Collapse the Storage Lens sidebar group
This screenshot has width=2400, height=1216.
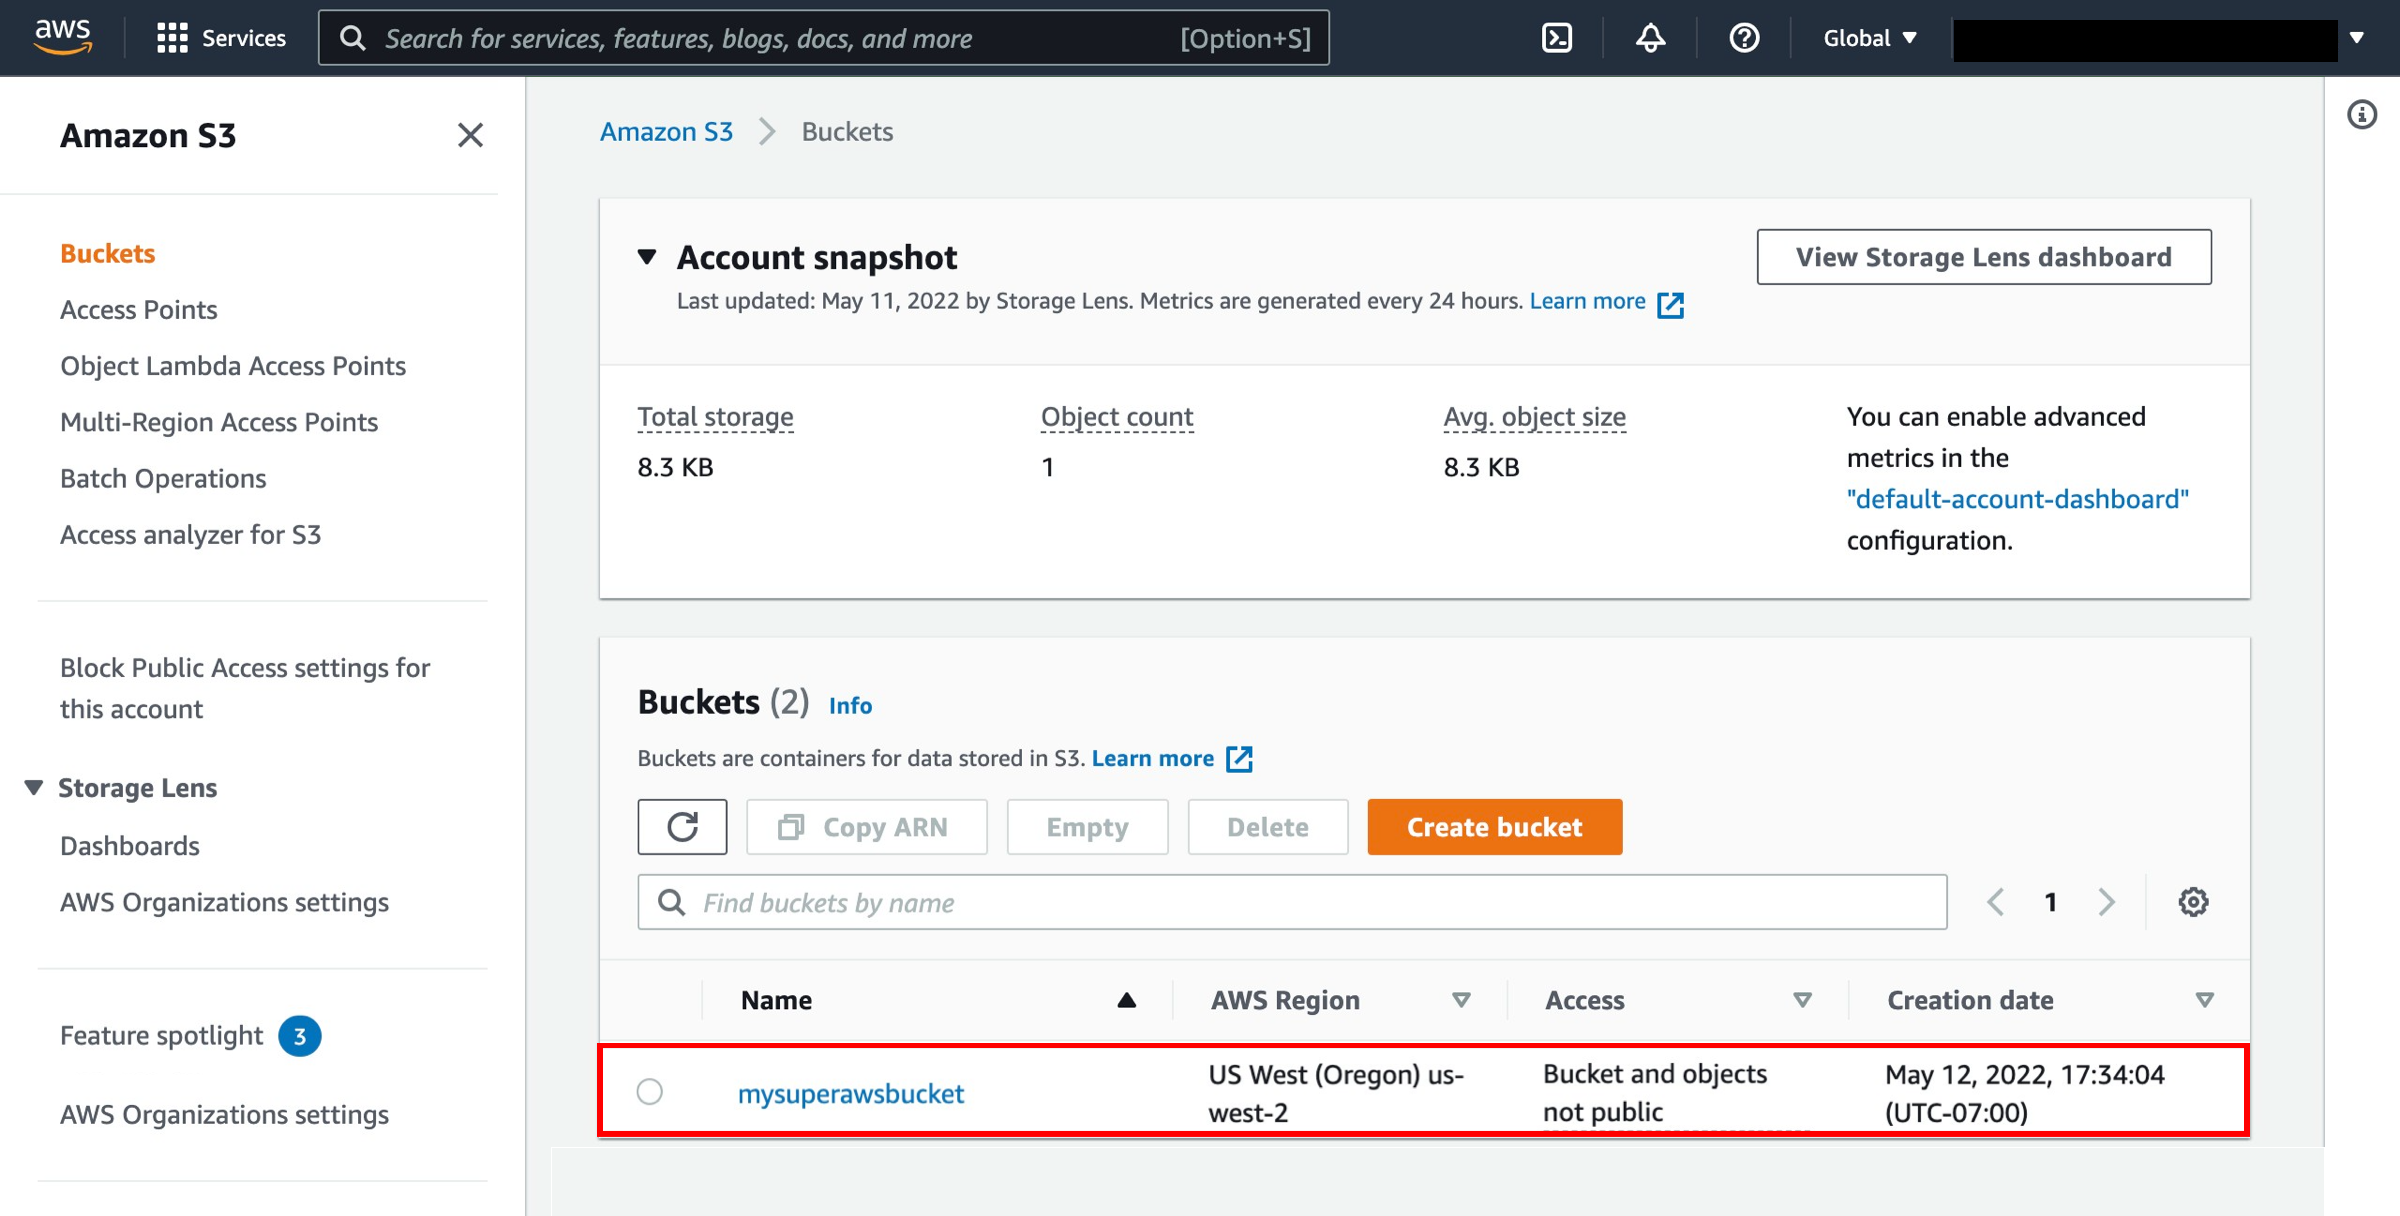34,788
